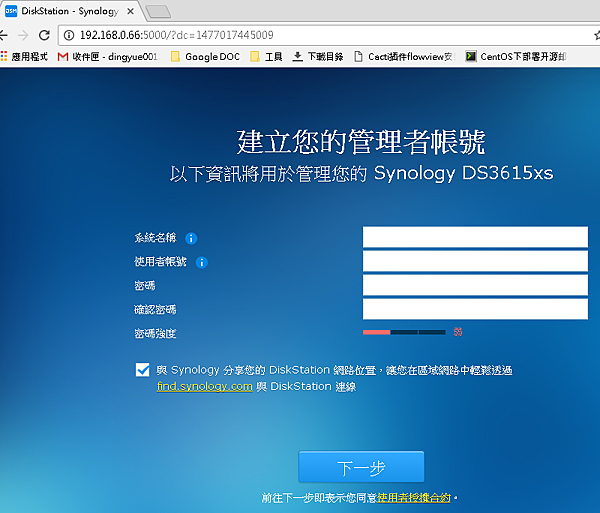Click the 建立您的管理者帳號 heading text
This screenshot has height=513, width=600.
pos(361,142)
